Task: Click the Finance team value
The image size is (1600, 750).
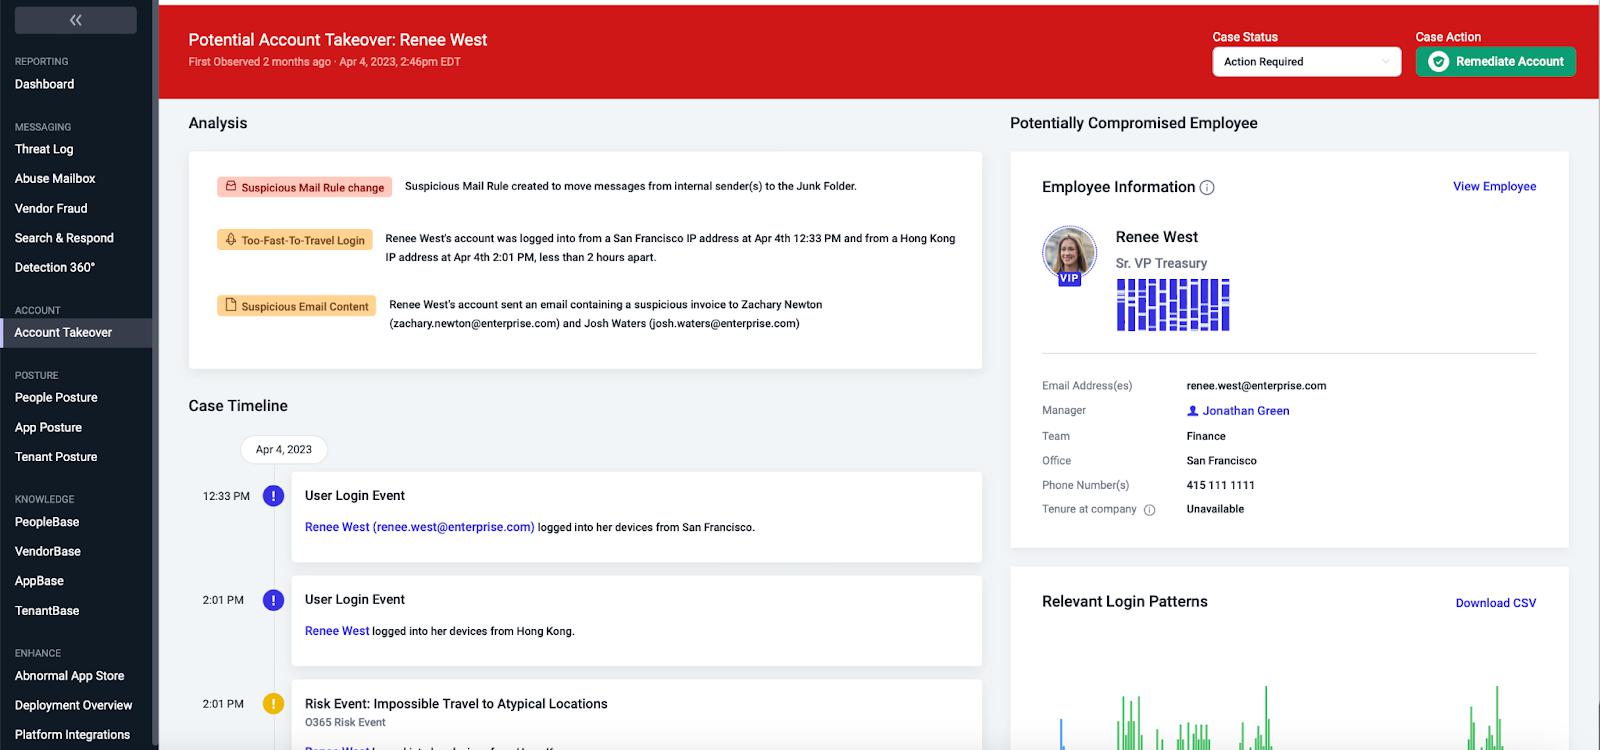Action: [1206, 436]
